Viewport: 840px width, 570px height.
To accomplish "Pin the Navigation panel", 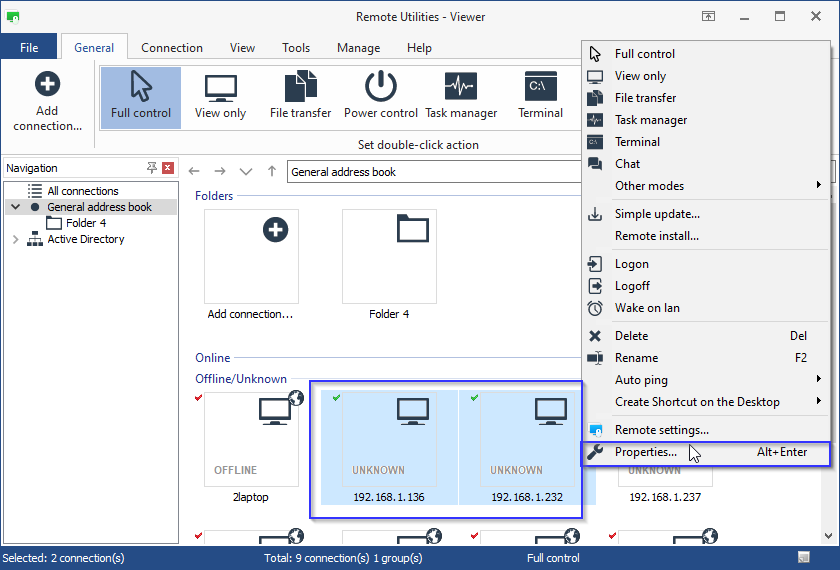I will tap(152, 168).
